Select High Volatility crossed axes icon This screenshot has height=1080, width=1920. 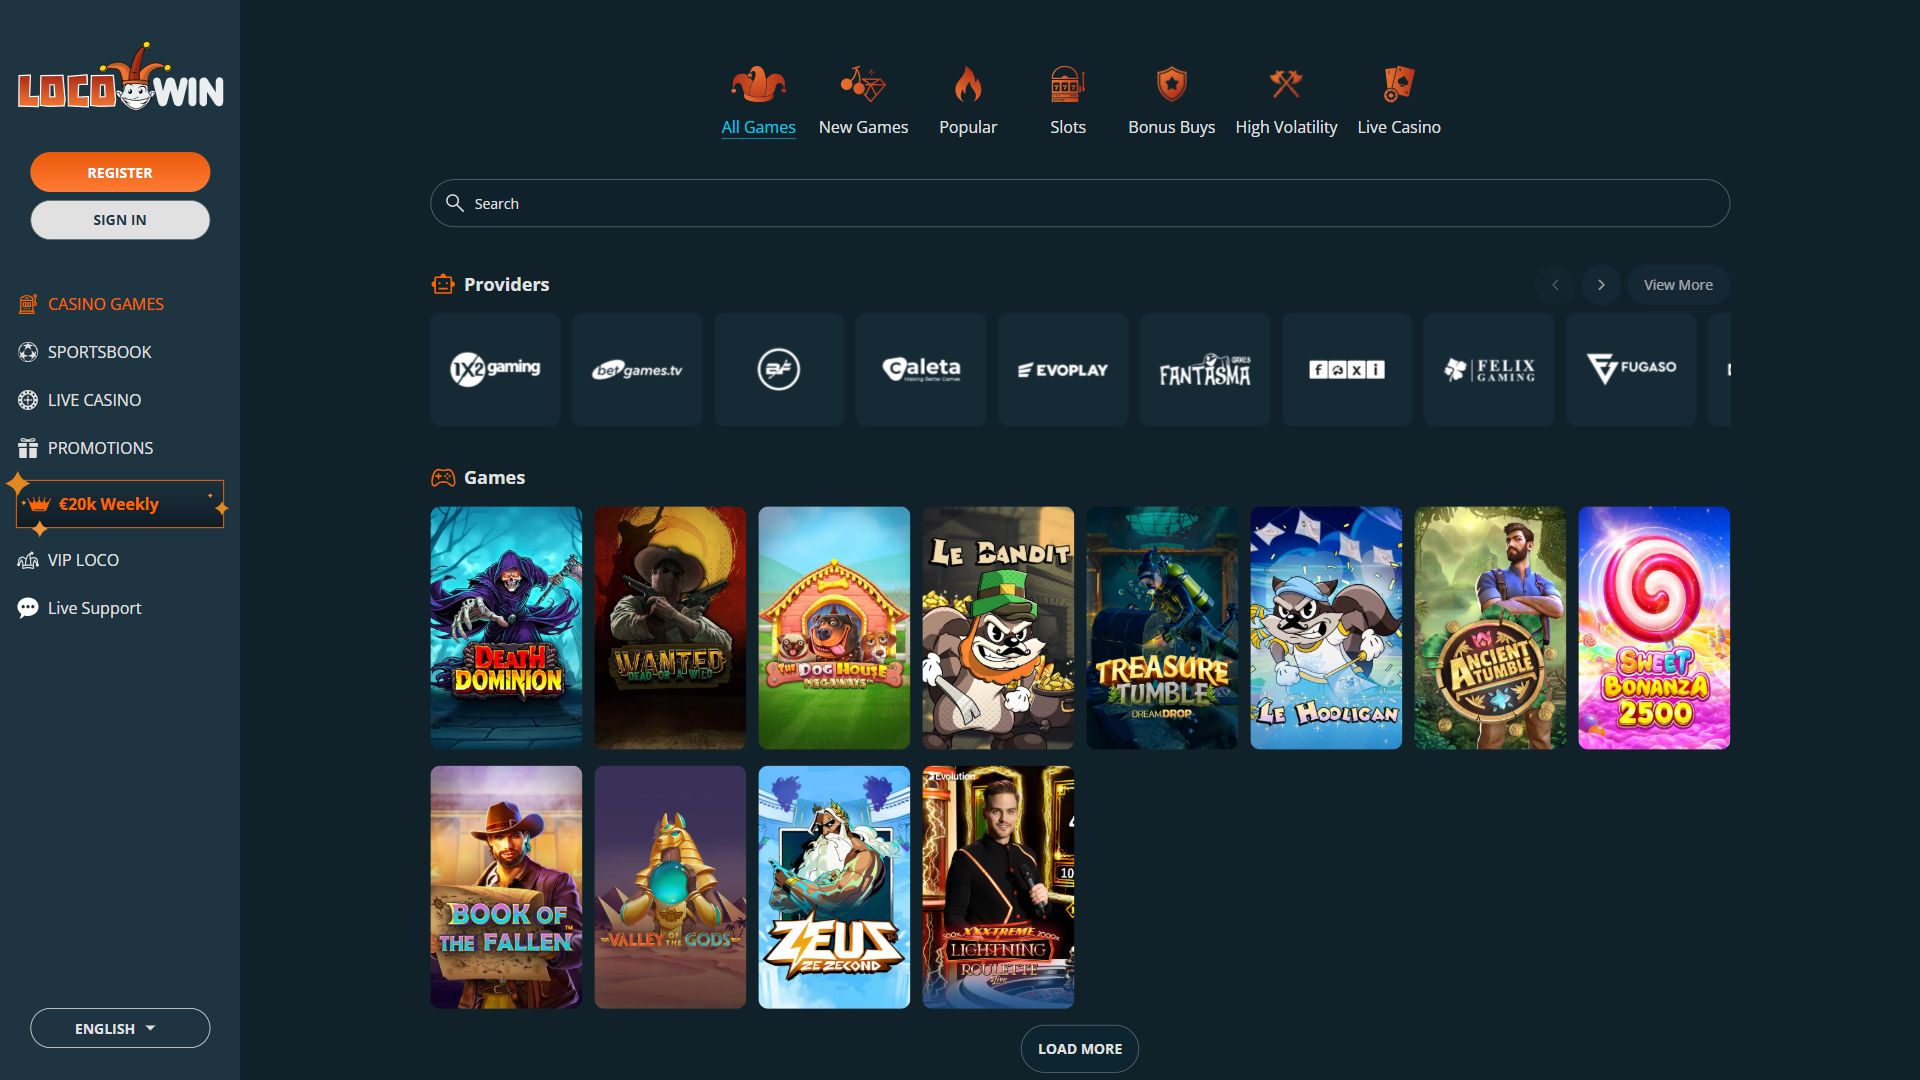pyautogui.click(x=1286, y=84)
